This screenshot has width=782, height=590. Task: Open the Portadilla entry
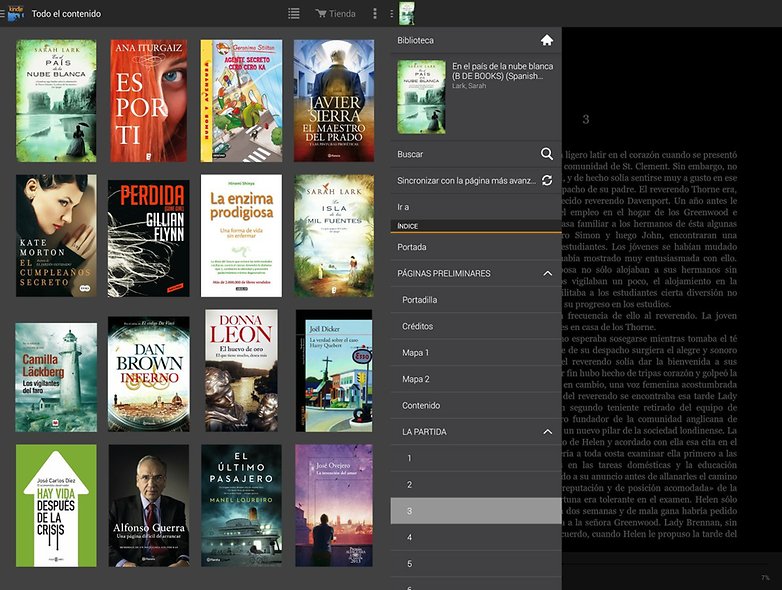[x=476, y=300]
